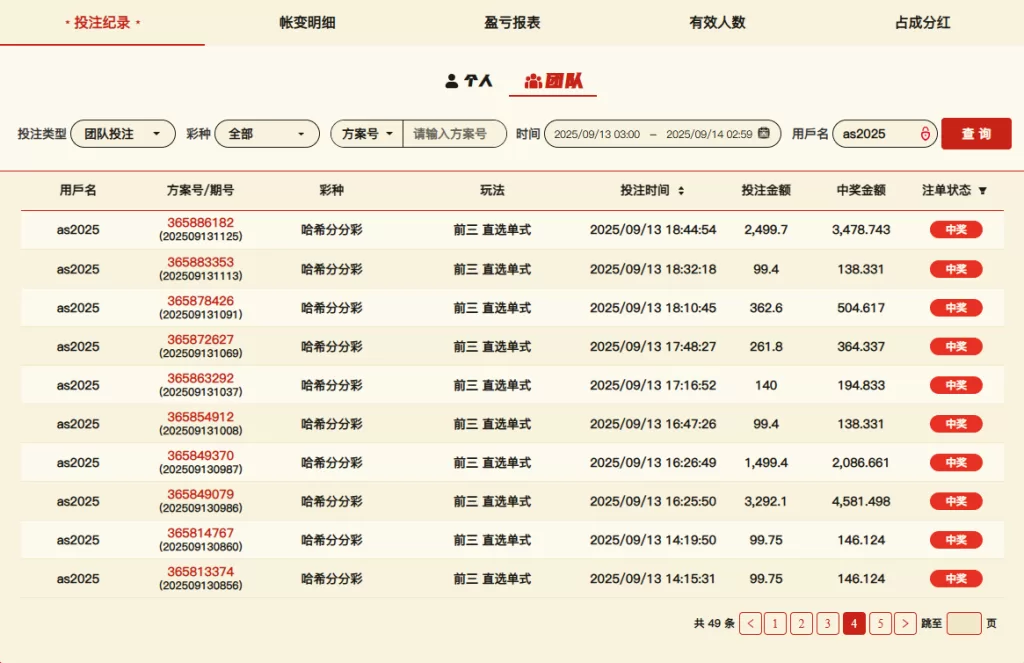Expand the 方案号 selector dropdown
This screenshot has height=663, width=1024.
click(367, 133)
